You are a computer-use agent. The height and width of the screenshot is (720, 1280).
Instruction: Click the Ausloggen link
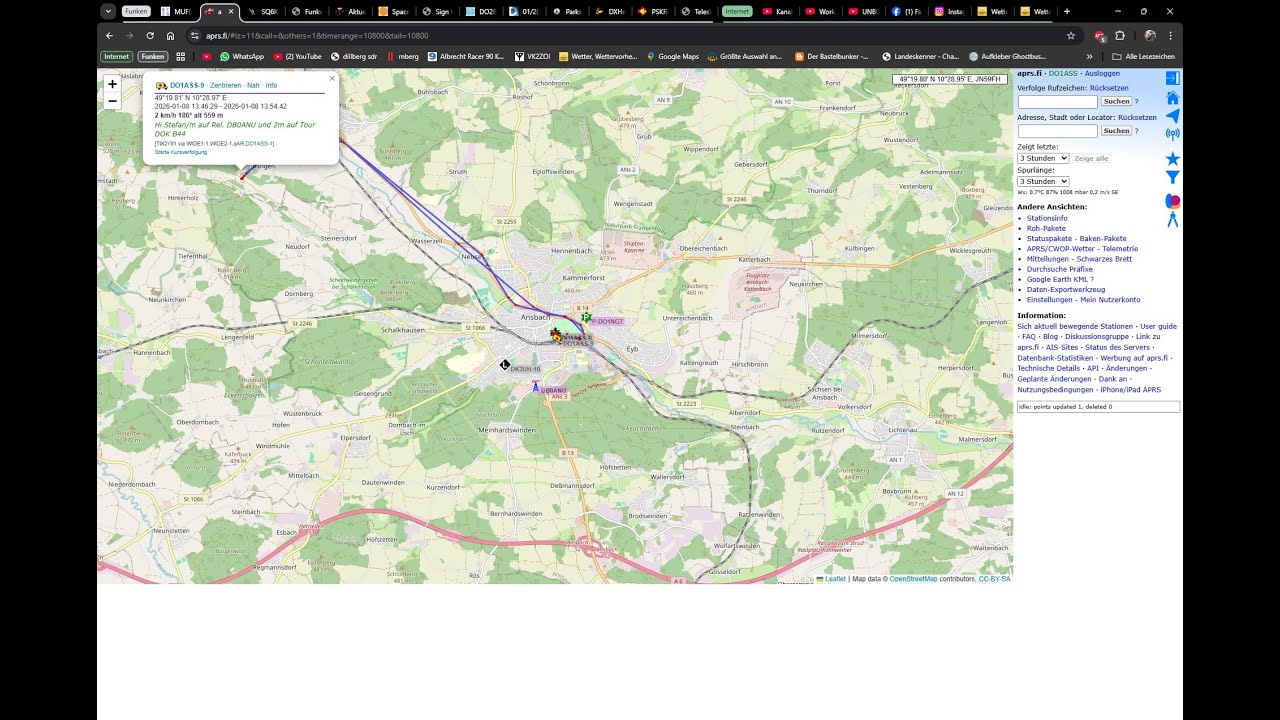coord(1102,74)
